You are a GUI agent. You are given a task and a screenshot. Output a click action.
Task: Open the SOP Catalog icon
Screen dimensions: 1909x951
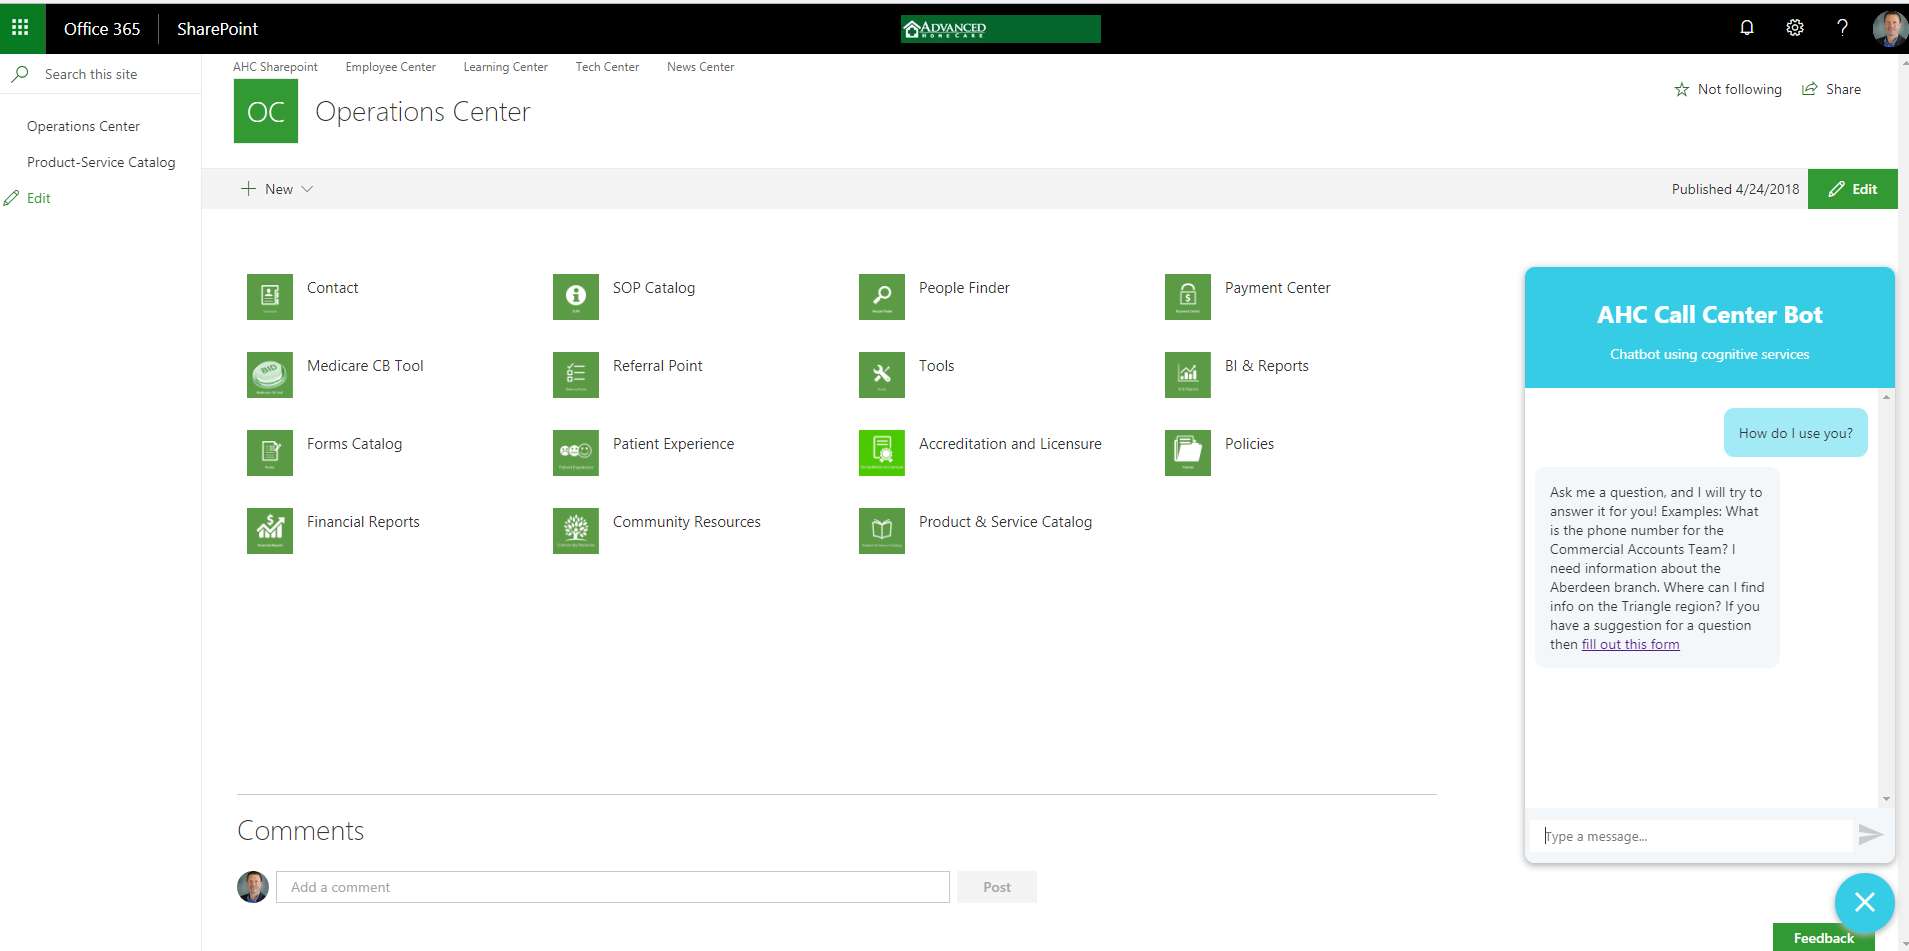coord(575,296)
